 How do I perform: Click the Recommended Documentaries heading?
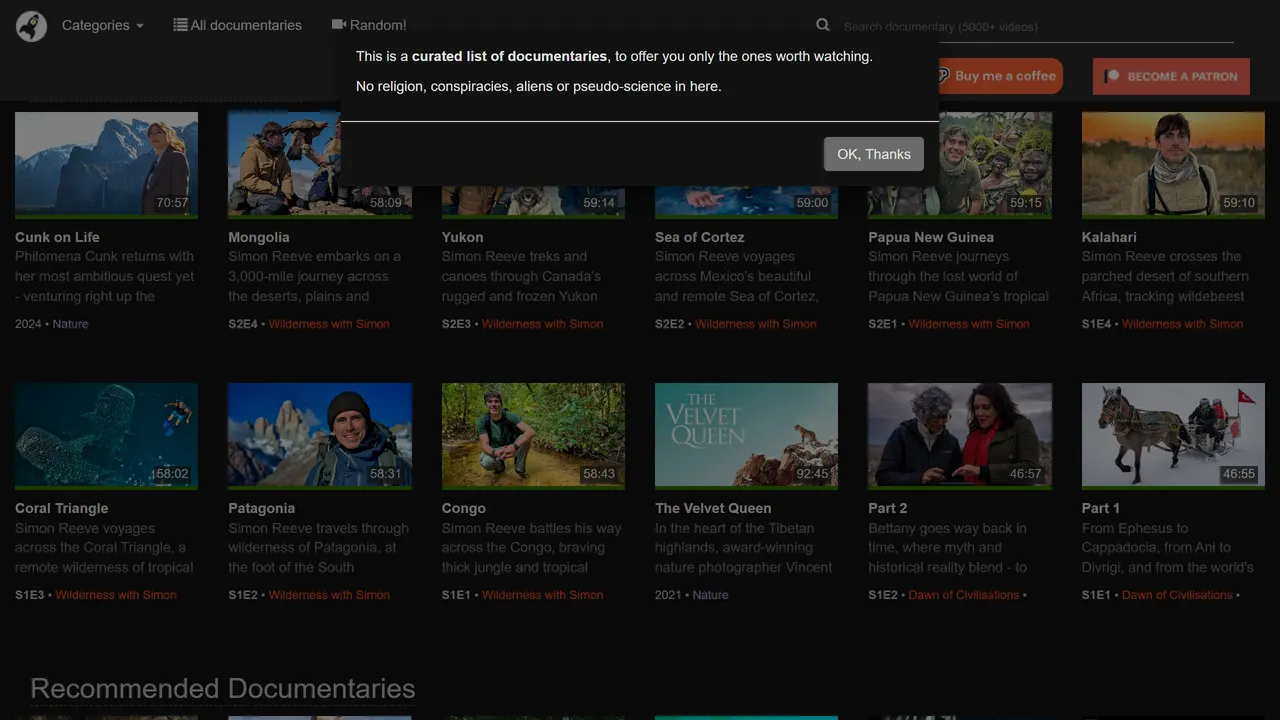point(223,688)
